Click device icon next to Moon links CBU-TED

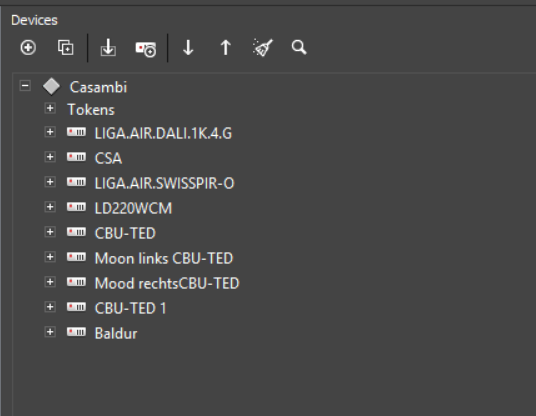tap(76, 257)
